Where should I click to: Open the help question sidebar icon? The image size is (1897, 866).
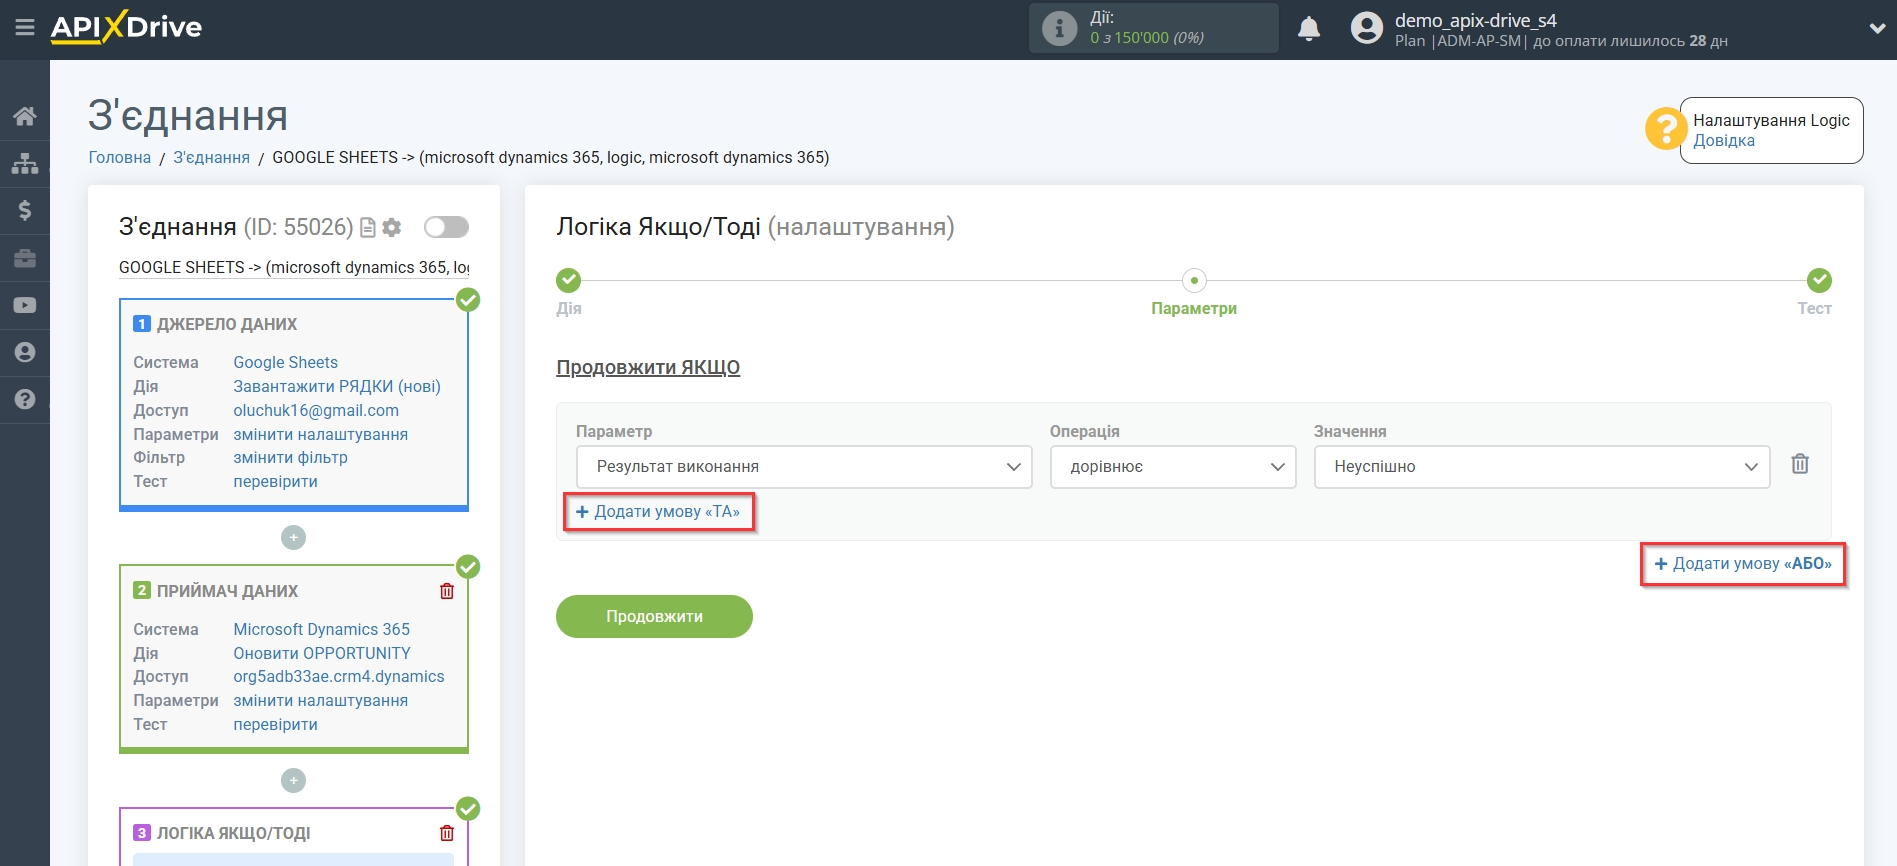coord(25,399)
